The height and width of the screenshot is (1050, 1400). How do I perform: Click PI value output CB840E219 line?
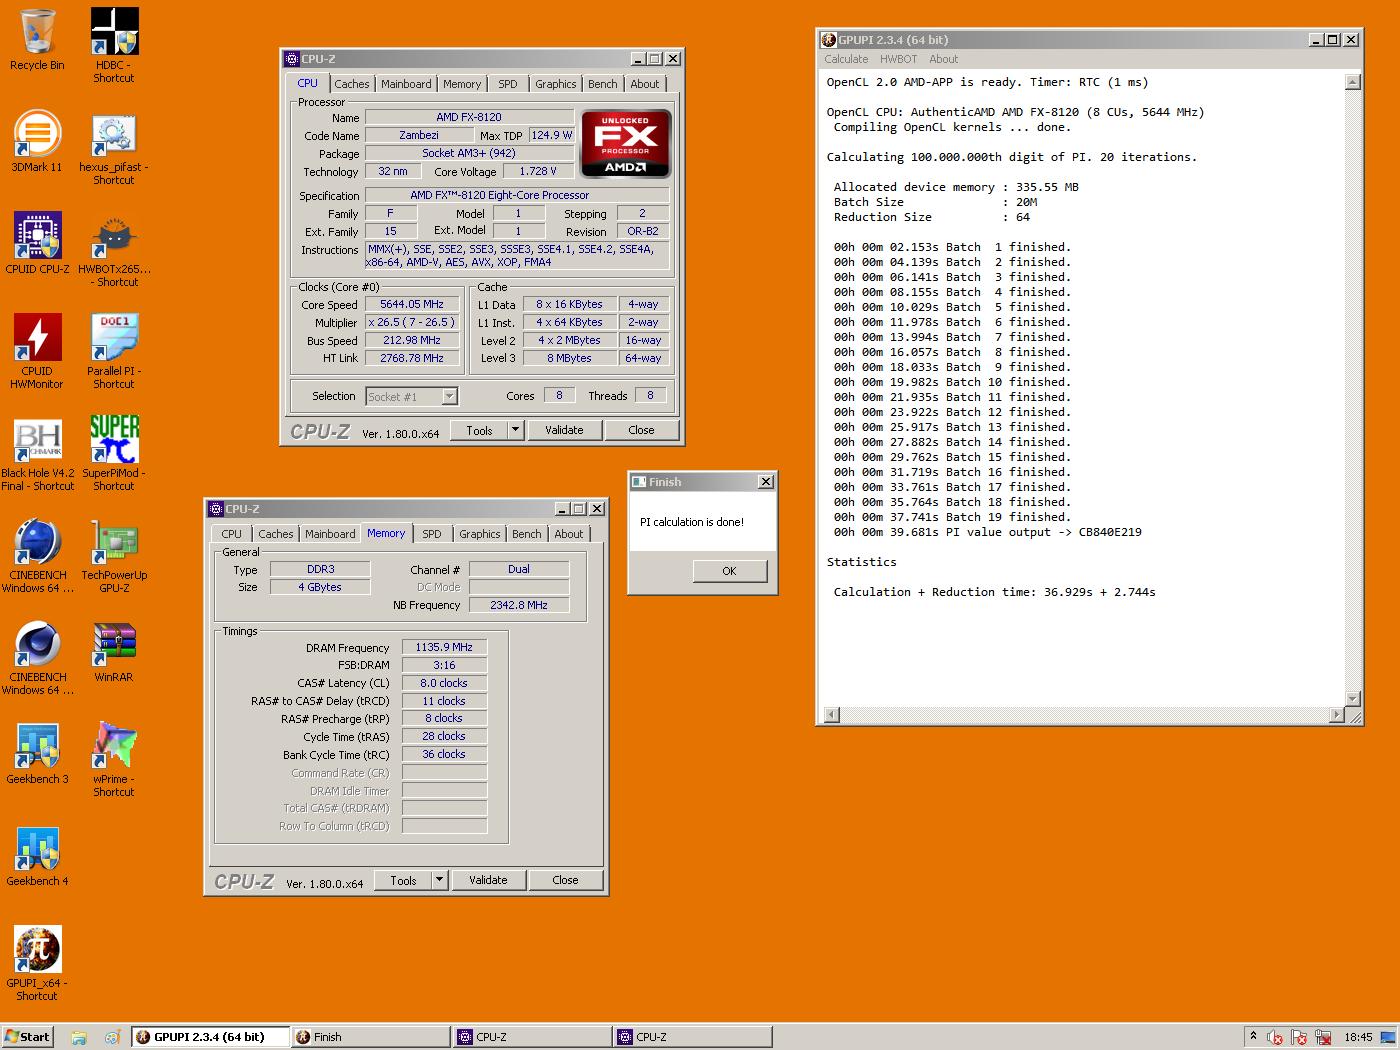[x=987, y=532]
